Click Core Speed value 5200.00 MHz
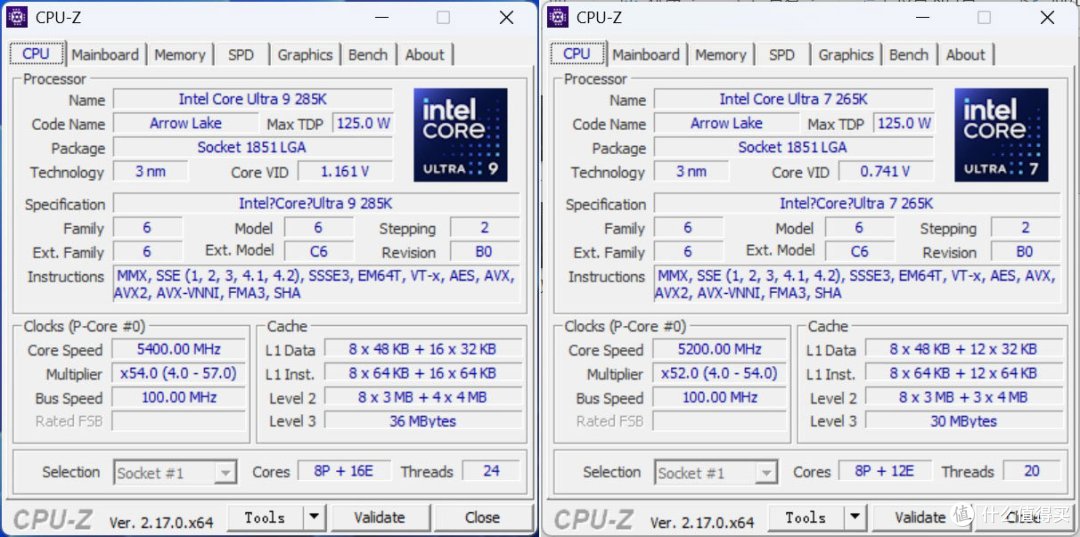 tap(720, 350)
